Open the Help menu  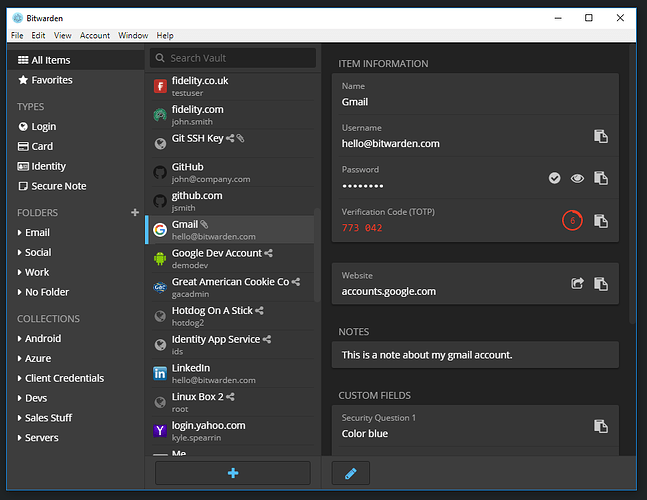165,35
